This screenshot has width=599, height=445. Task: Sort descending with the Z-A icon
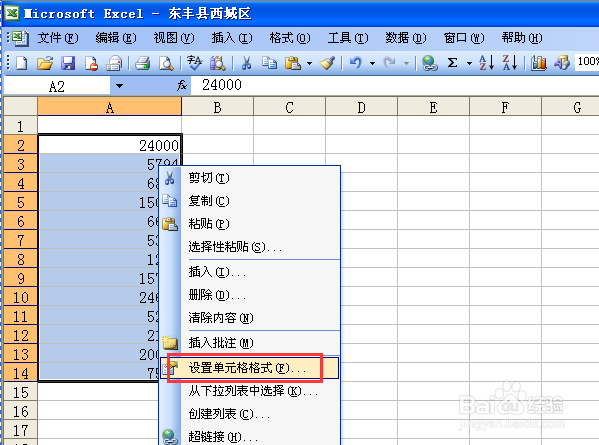510,63
